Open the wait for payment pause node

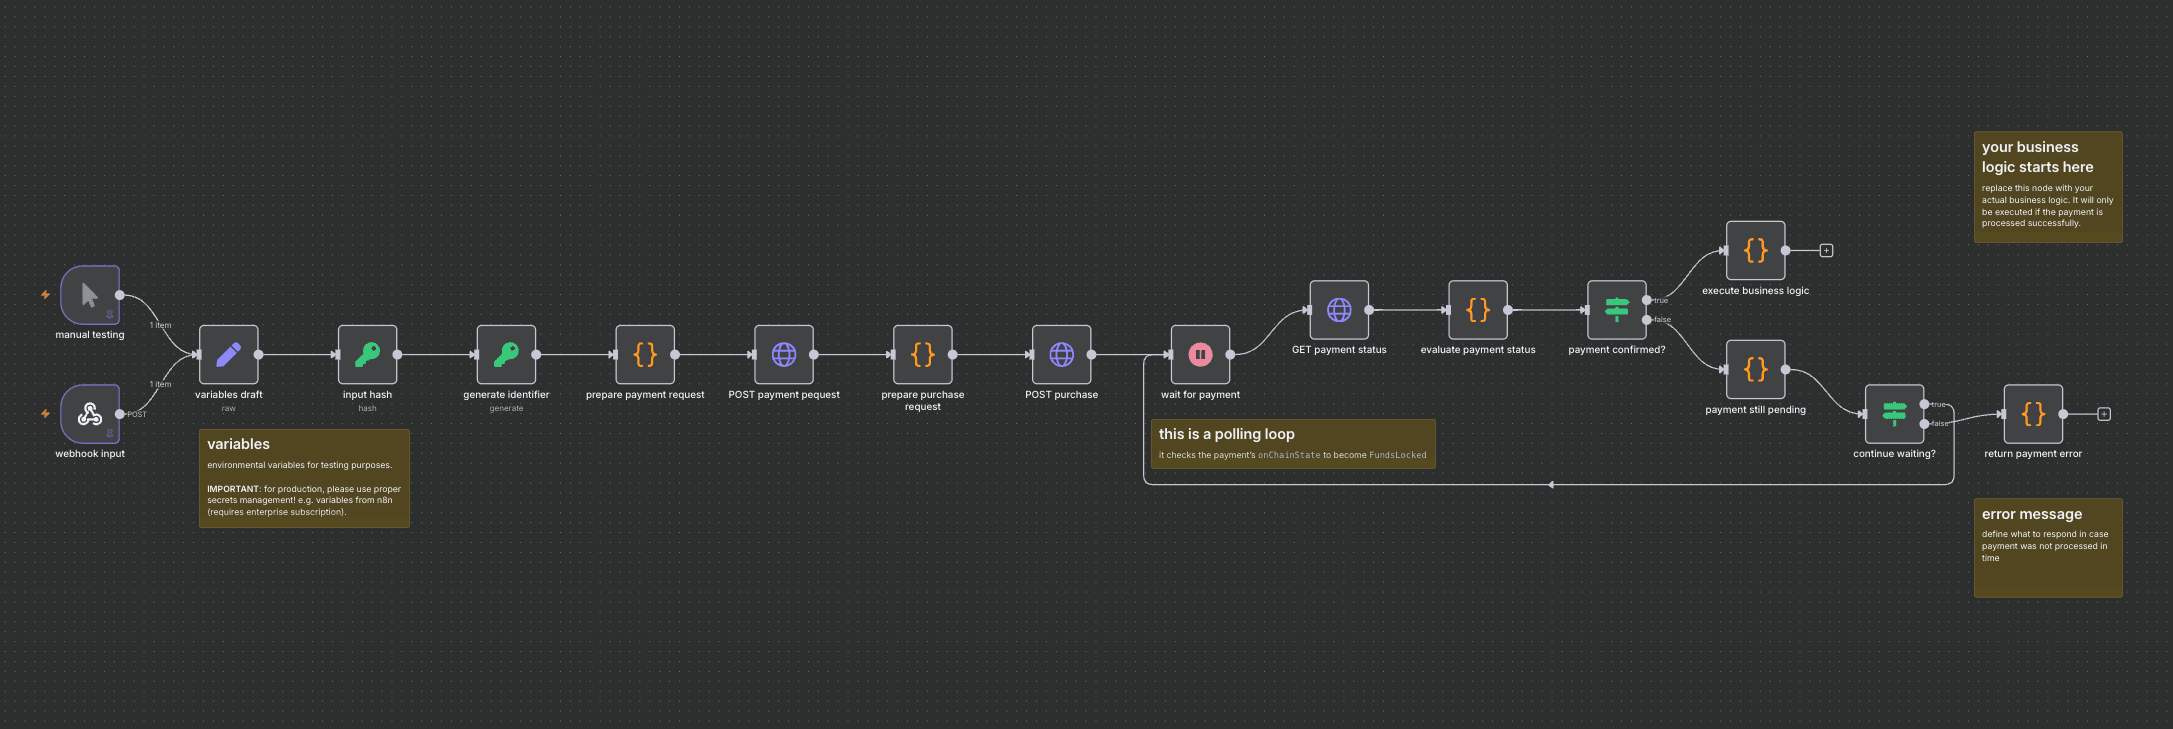pos(1201,355)
